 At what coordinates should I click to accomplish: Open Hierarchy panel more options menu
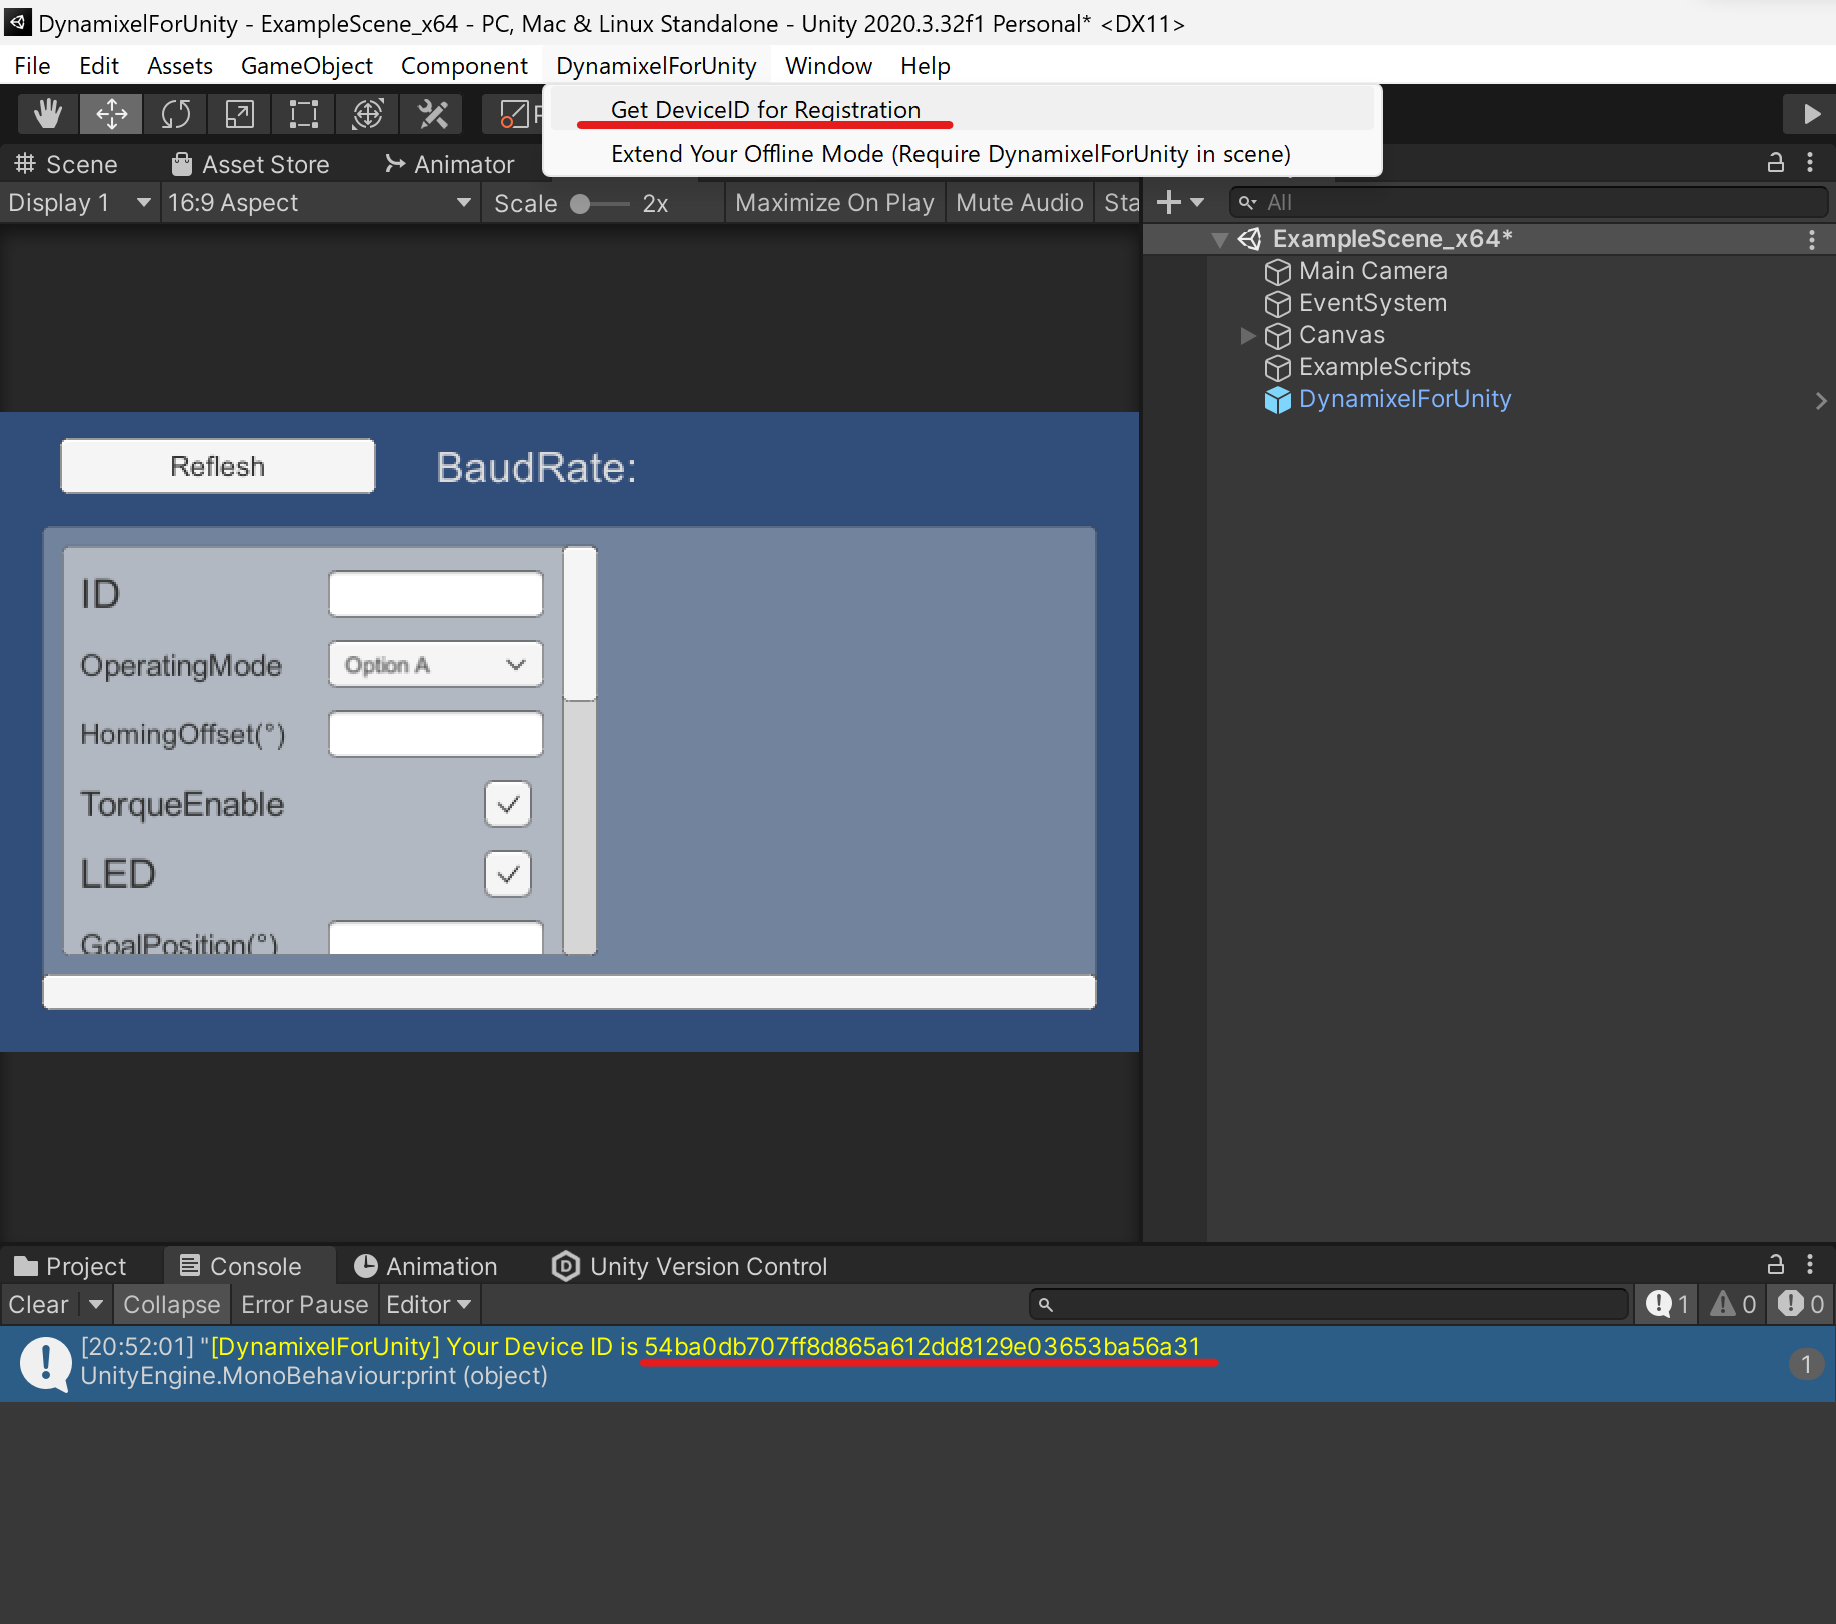point(1810,162)
